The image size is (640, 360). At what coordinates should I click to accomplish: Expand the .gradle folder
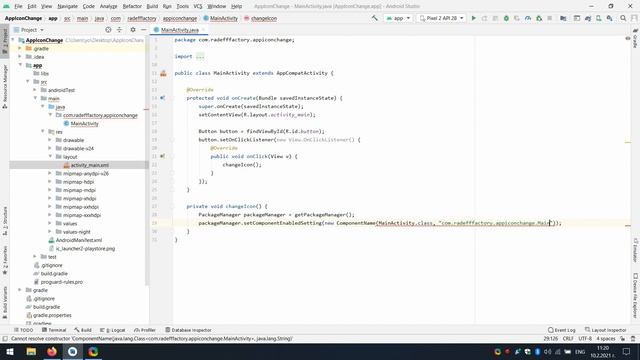click(20, 49)
